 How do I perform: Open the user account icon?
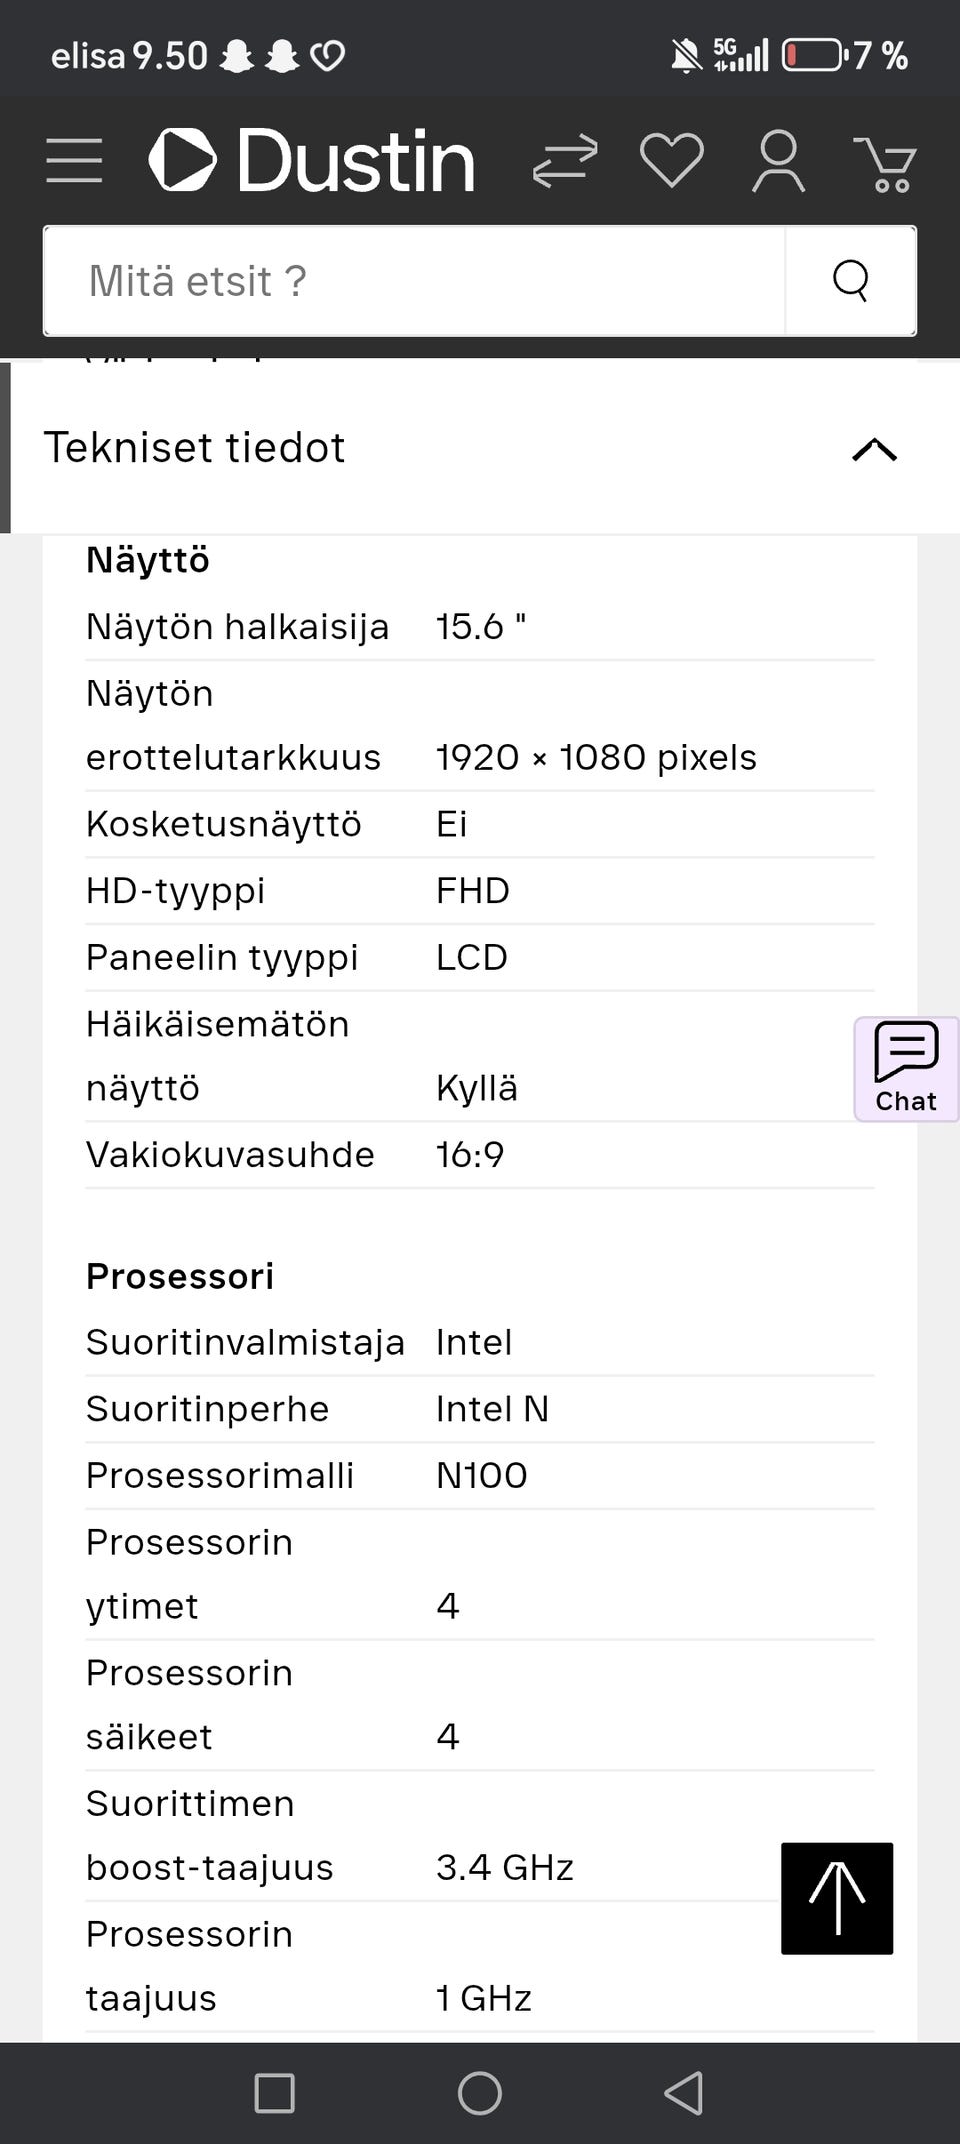pos(778,161)
